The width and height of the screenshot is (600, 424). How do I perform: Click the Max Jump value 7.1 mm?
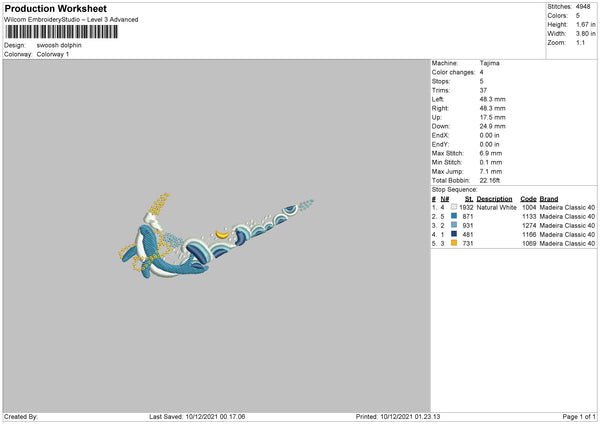(491, 171)
